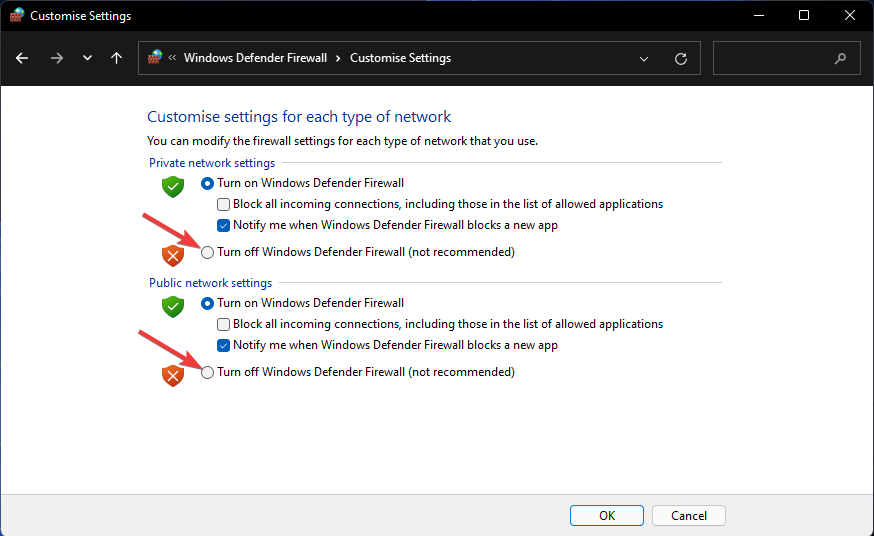Image resolution: width=874 pixels, height=536 pixels.
Task: Refresh the Customise Settings page
Action: (681, 59)
